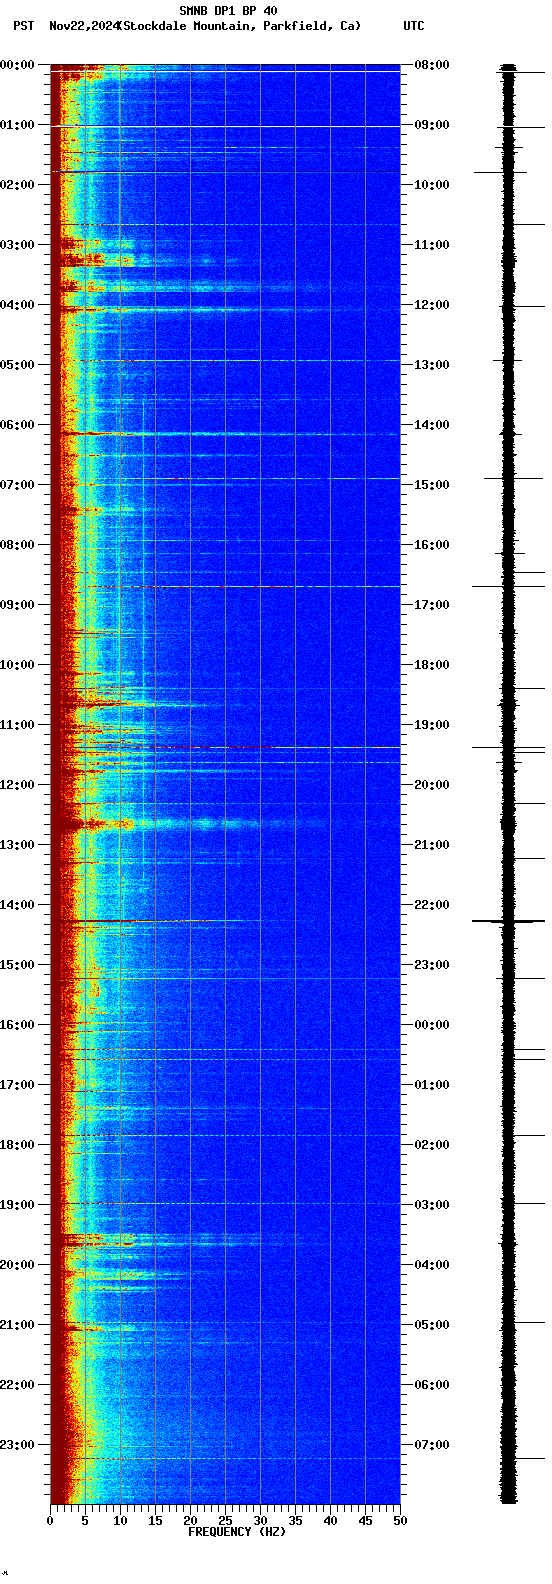Click the UTC time label '17:00'

point(432,605)
